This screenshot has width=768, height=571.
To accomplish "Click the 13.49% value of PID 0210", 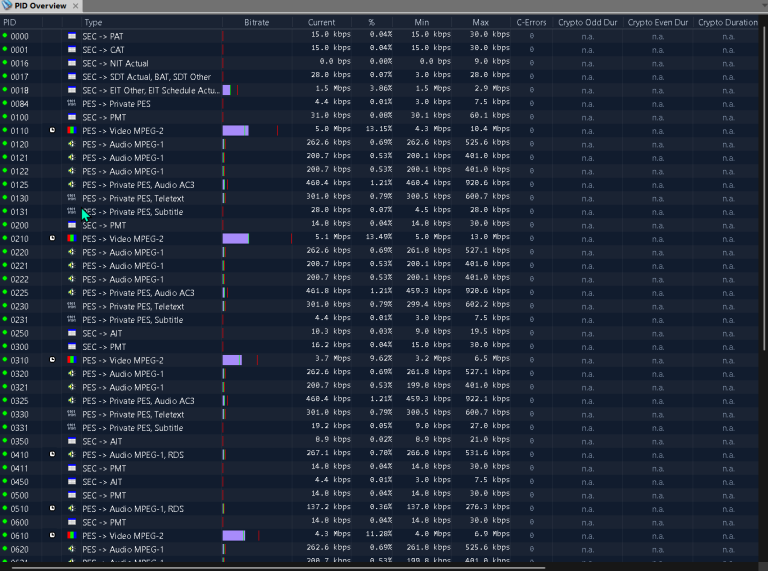I will pyautogui.click(x=379, y=237).
